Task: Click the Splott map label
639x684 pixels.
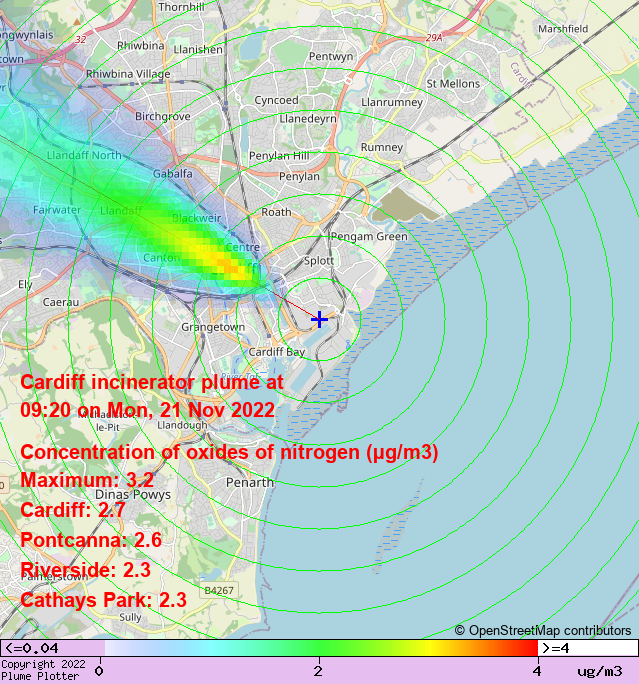Action: tap(319, 261)
